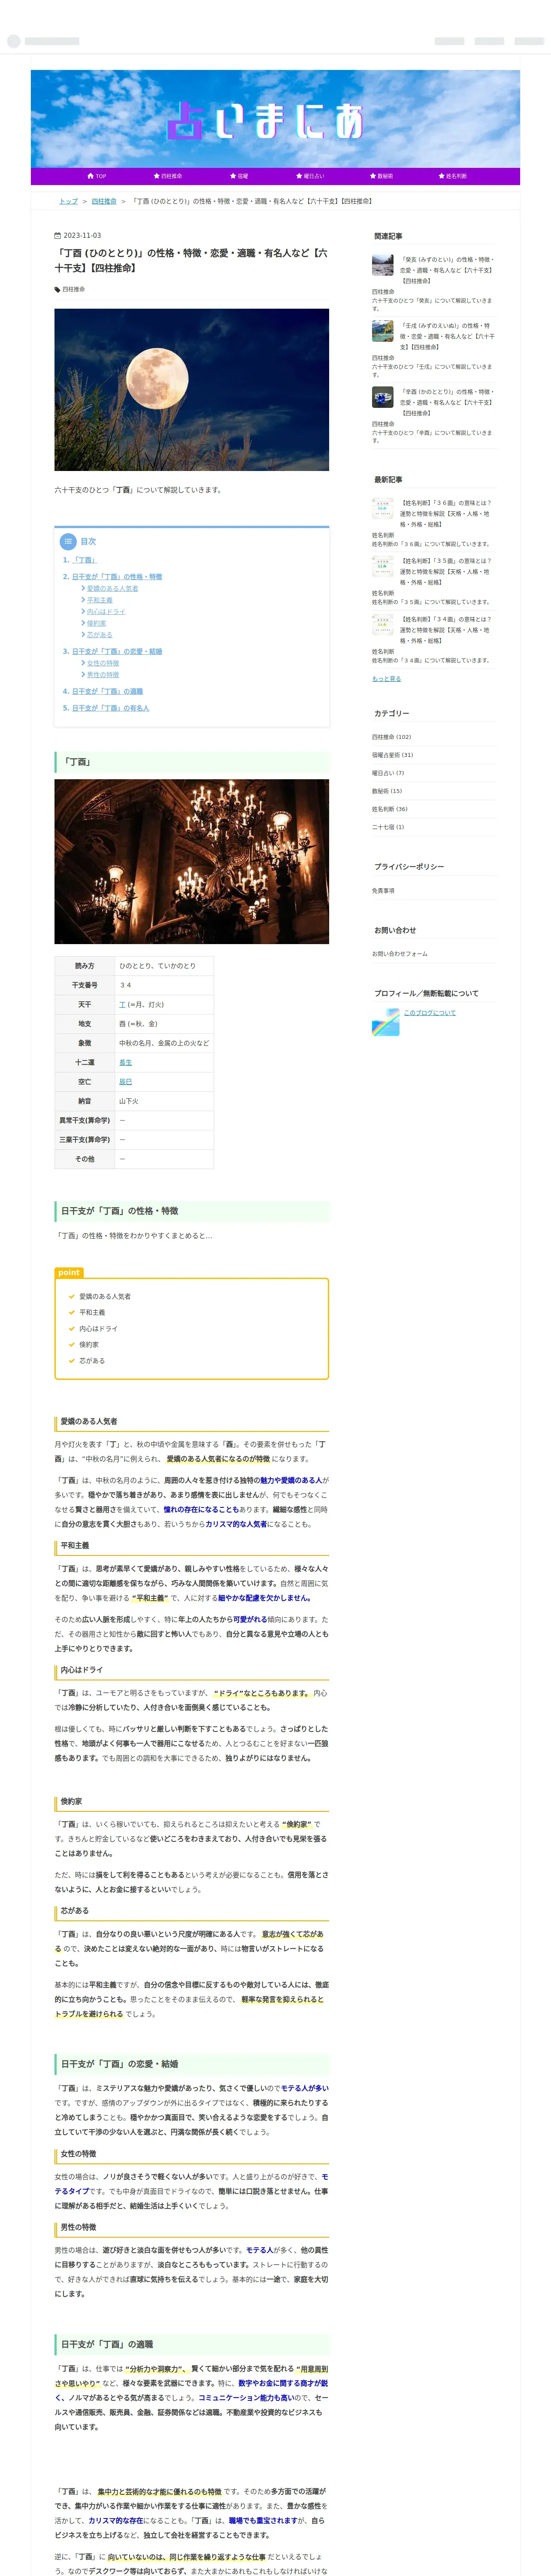The image size is (551, 2576).
Task: Open the お問い合わせフォーム link
Action: coord(400,954)
